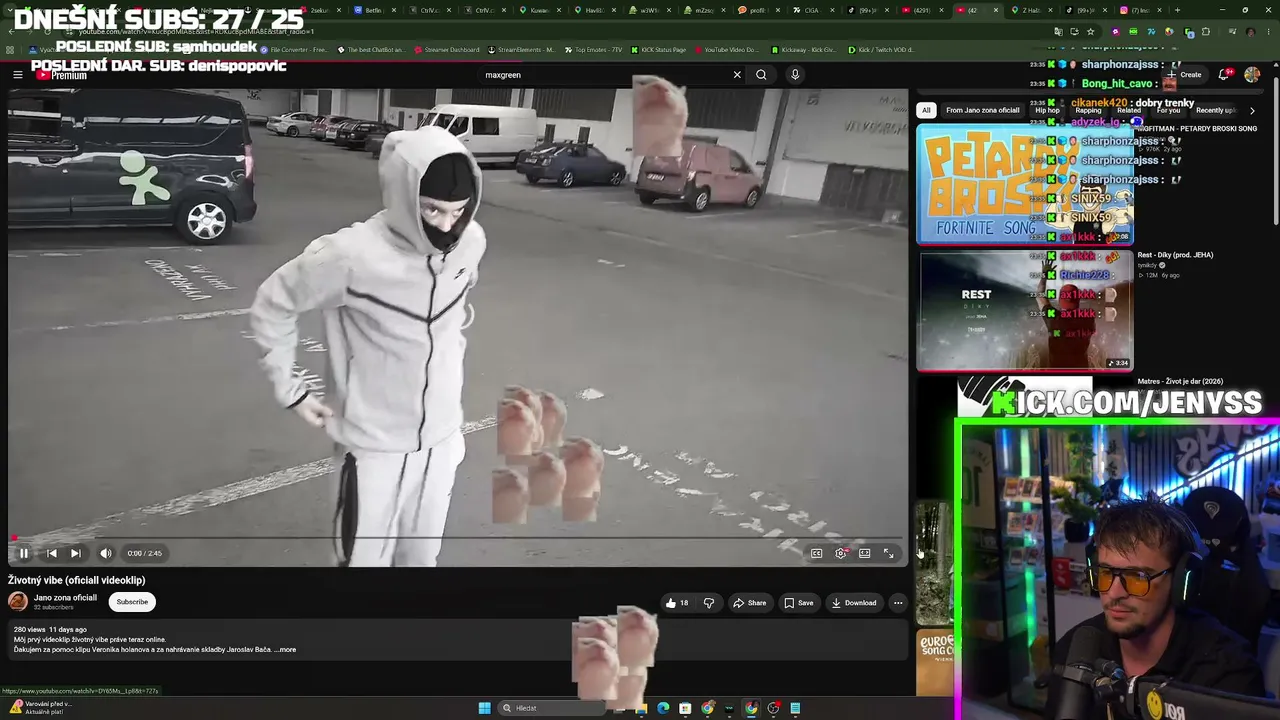The height and width of the screenshot is (720, 1280).
Task: Open Jano zona oficiall channel avatar
Action: [18, 601]
